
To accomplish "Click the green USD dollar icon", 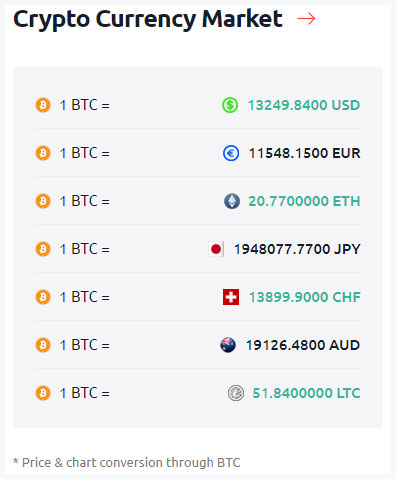I will pos(230,105).
